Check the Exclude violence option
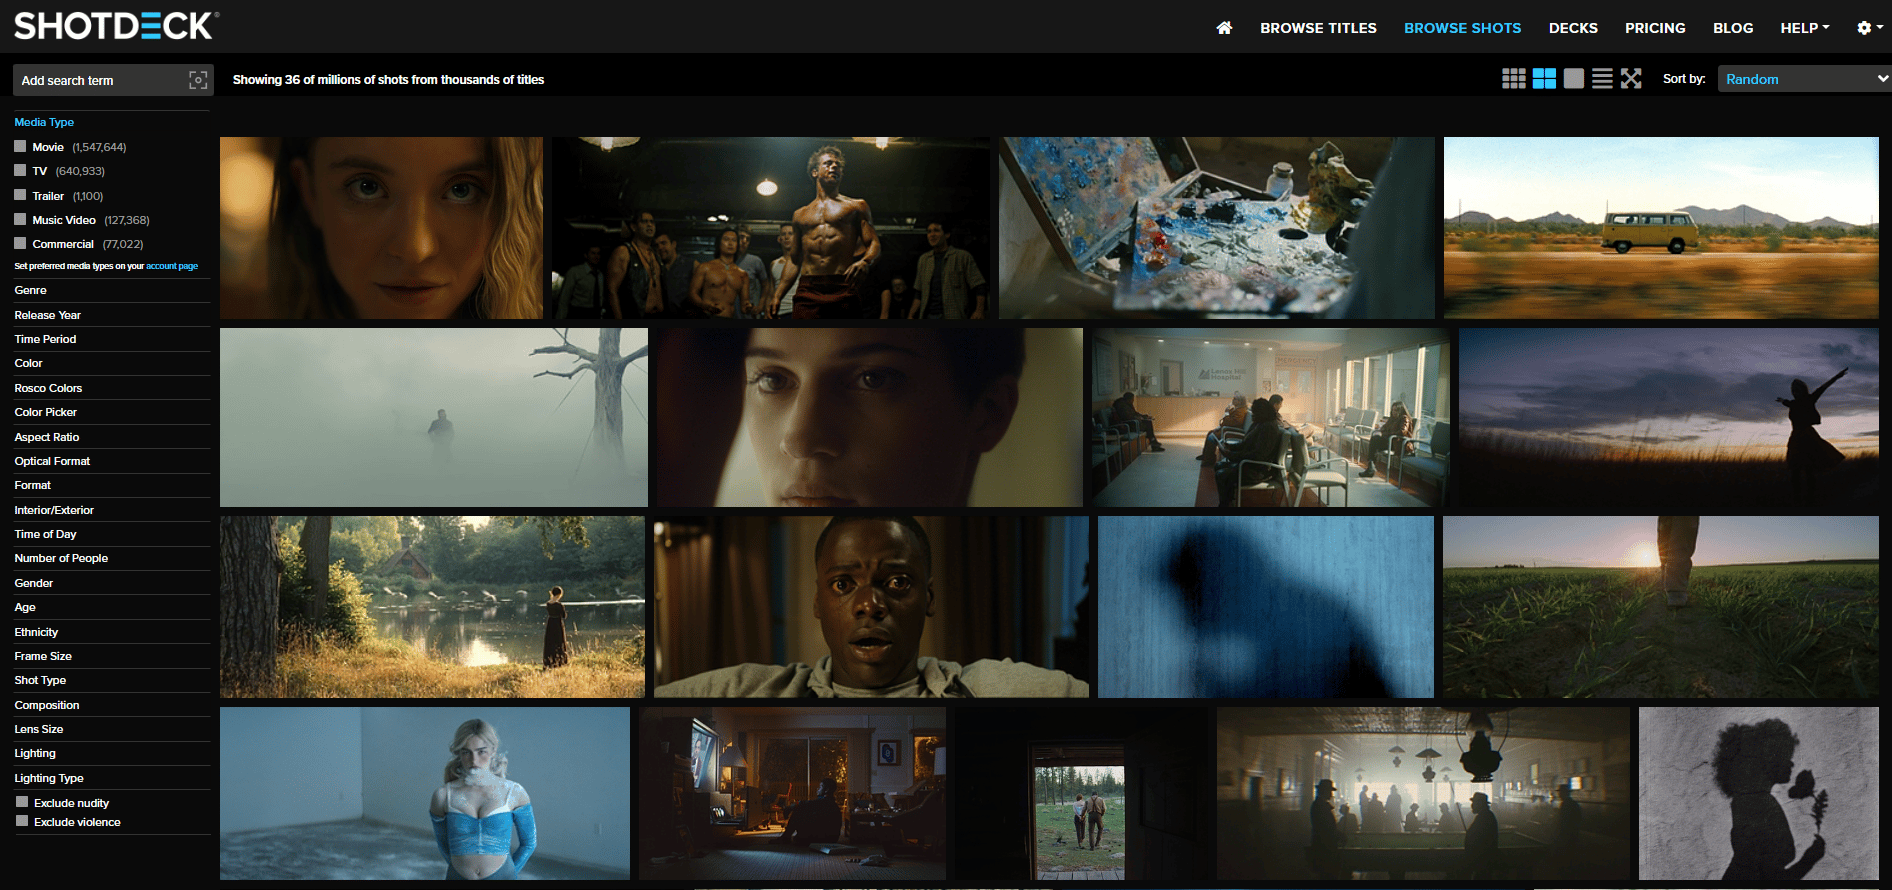The height and width of the screenshot is (890, 1892). (x=22, y=821)
